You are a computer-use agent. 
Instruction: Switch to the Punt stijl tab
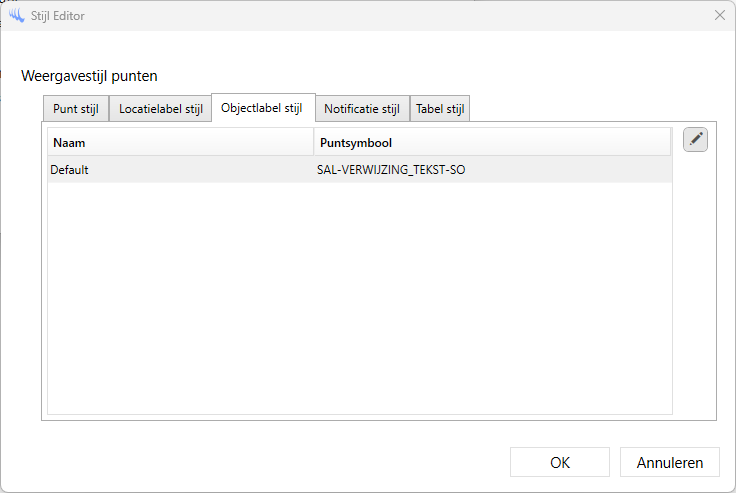click(76, 109)
